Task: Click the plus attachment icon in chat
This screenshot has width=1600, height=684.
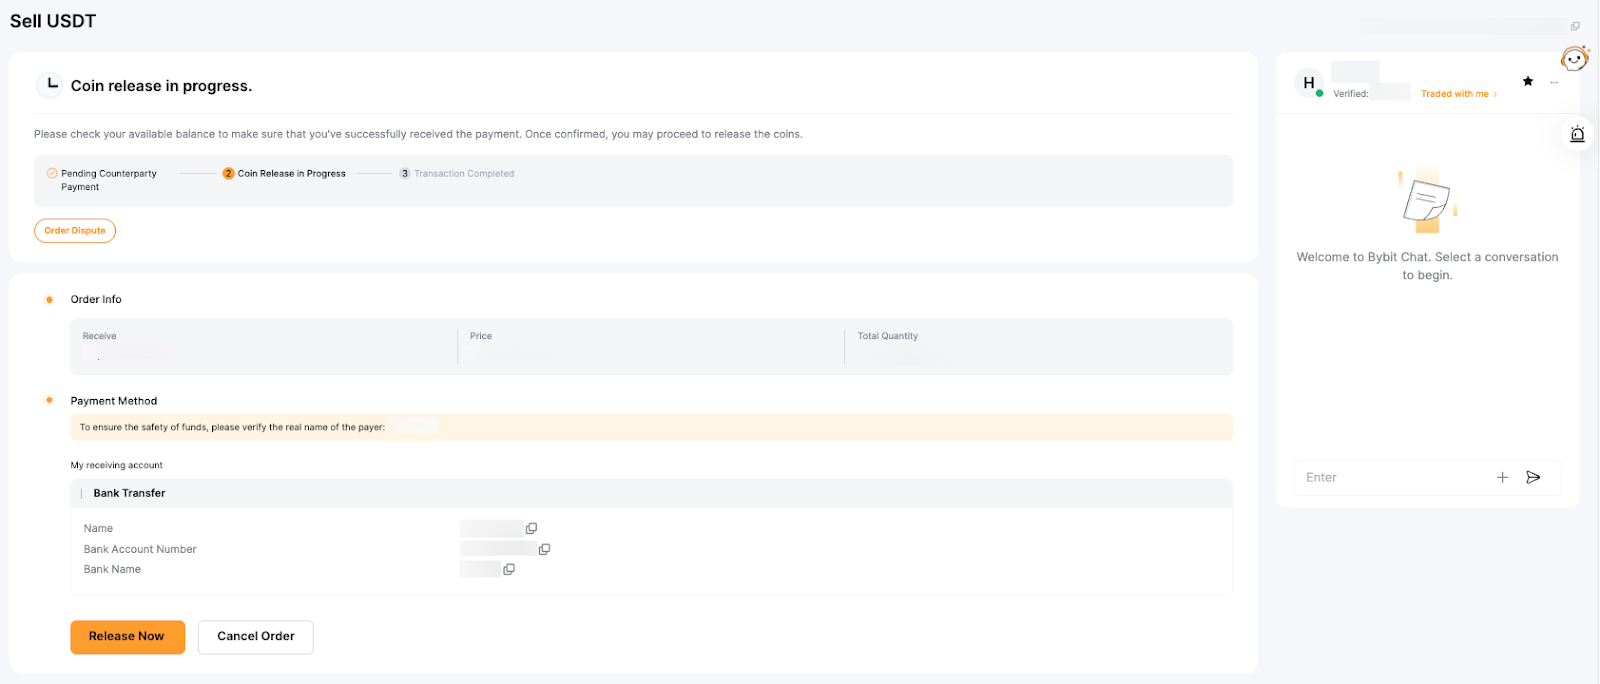Action: [1502, 478]
